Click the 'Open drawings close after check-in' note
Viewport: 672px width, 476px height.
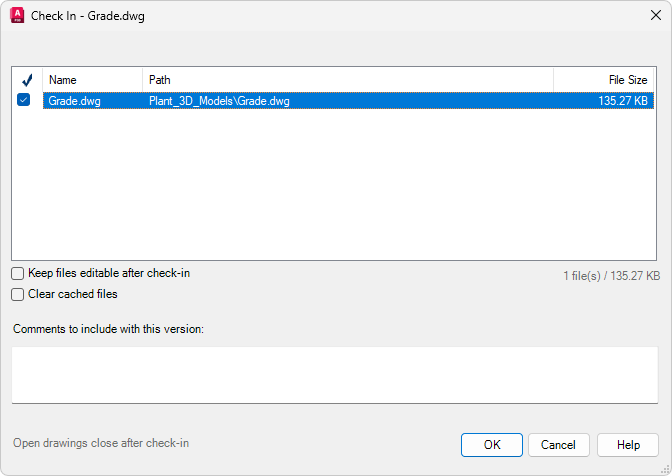(101, 443)
